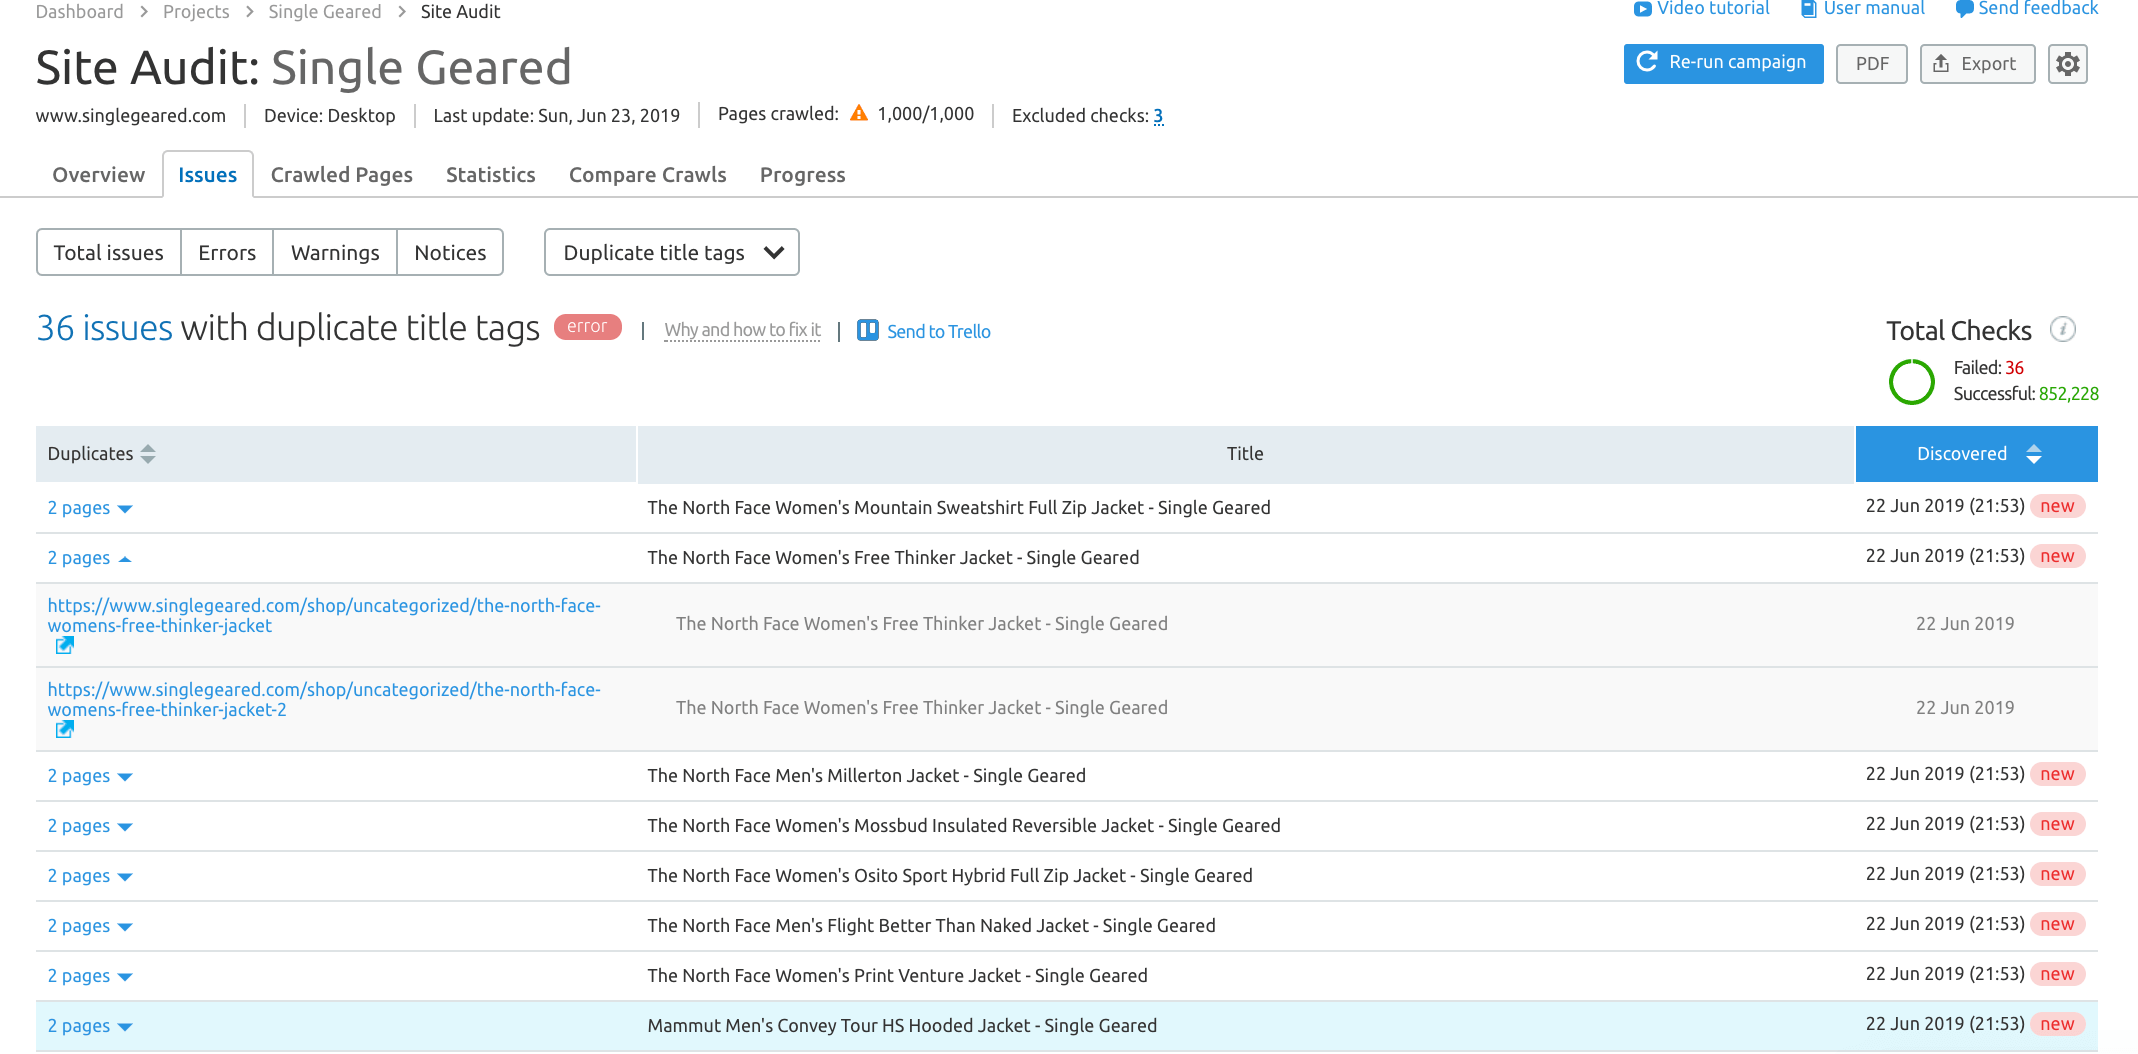Open Why and how to fix it
Screen dimensions: 2138x1054
tap(742, 330)
